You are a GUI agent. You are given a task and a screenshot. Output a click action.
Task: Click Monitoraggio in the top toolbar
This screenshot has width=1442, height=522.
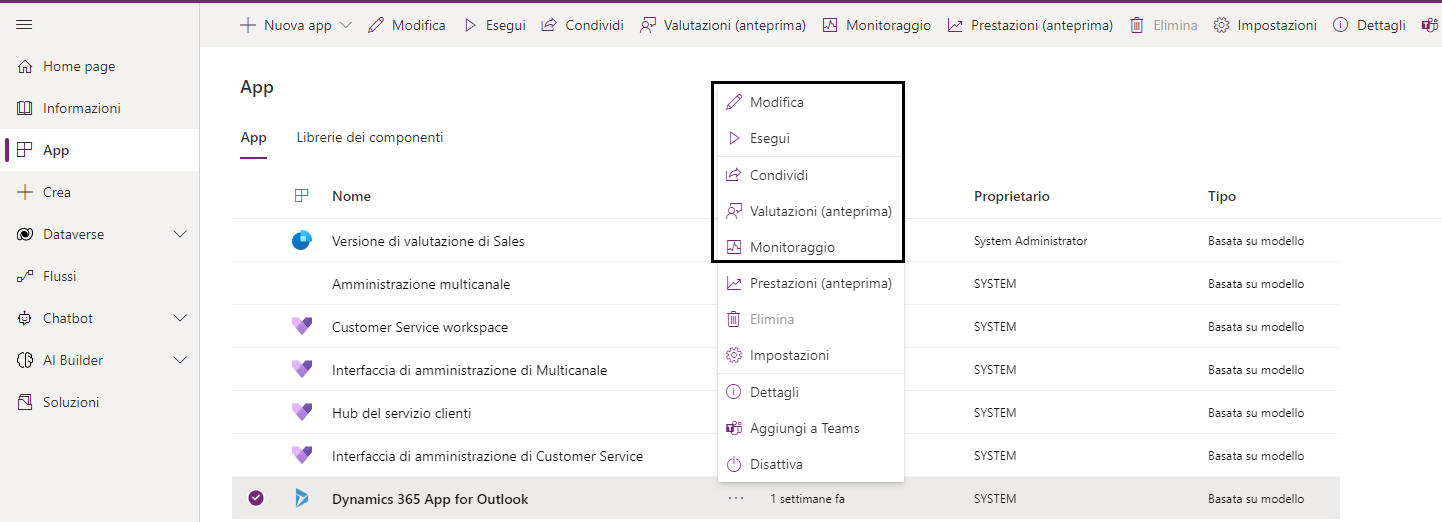[x=876, y=25]
